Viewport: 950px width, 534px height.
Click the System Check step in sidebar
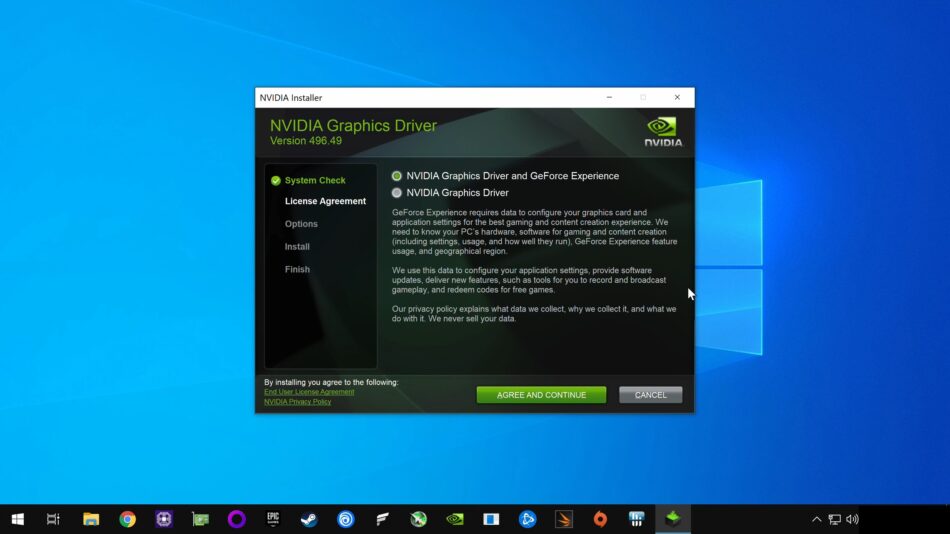tap(314, 181)
